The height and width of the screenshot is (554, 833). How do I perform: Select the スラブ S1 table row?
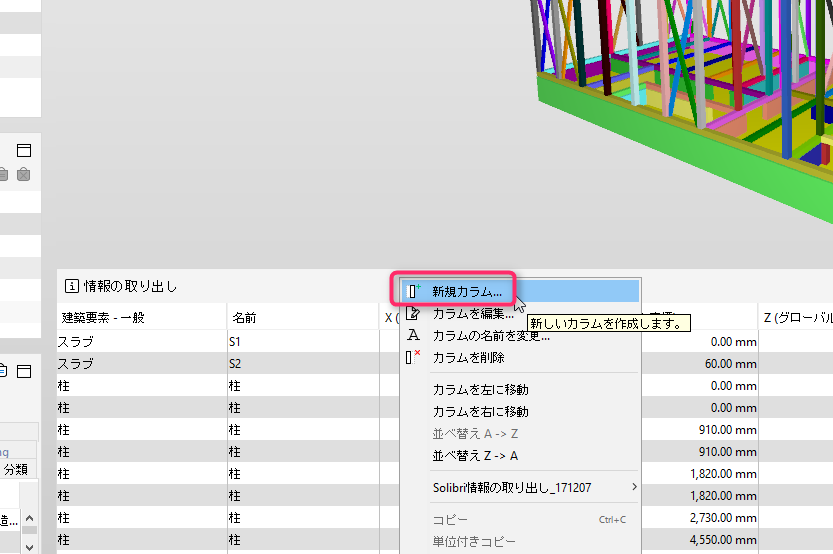point(228,342)
